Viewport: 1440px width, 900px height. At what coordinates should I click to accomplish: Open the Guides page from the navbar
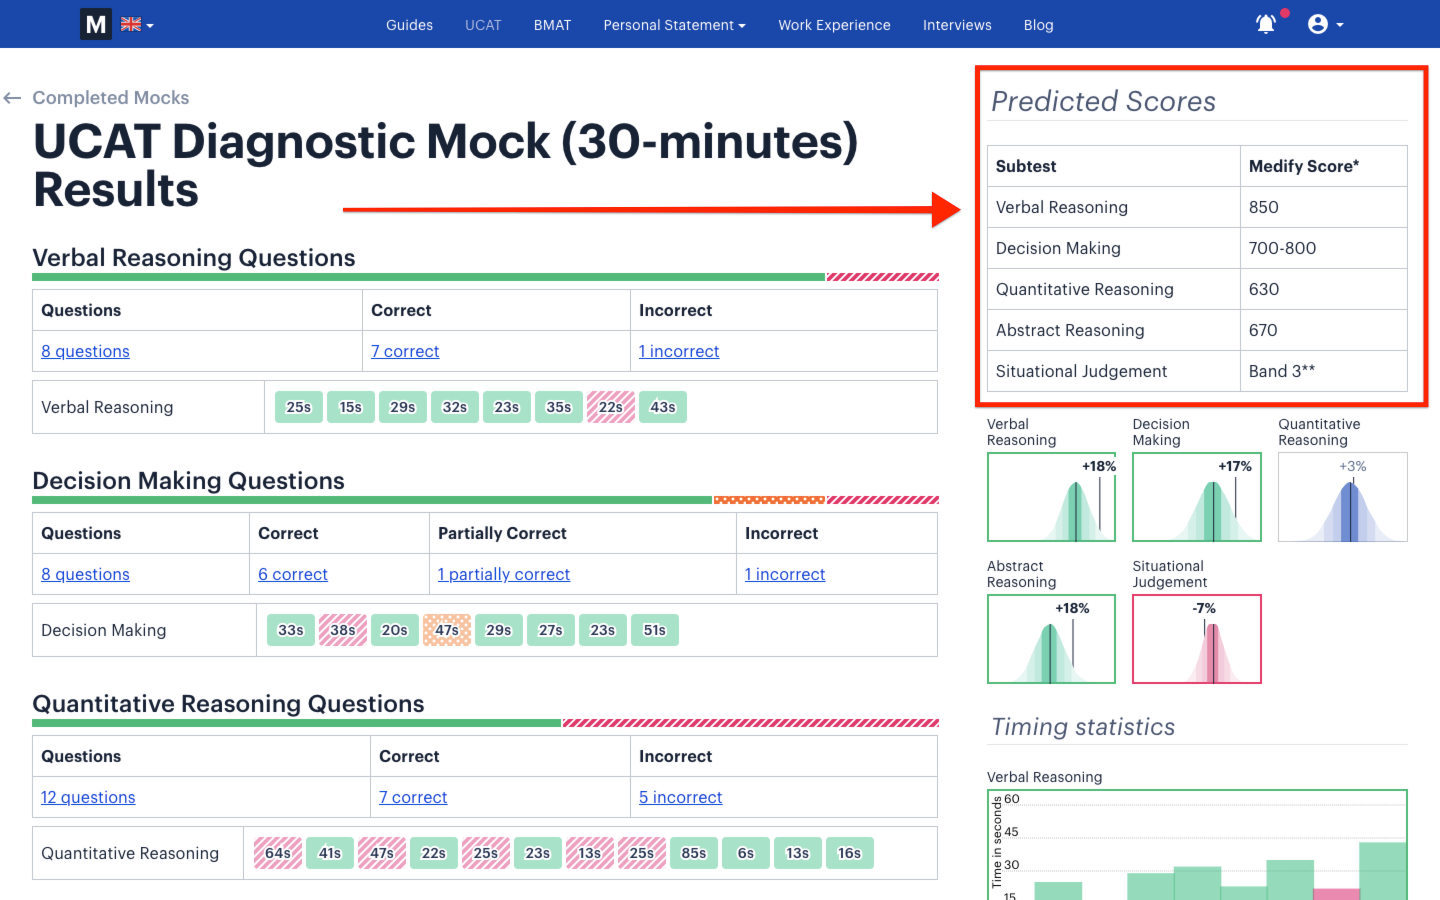[x=409, y=24]
